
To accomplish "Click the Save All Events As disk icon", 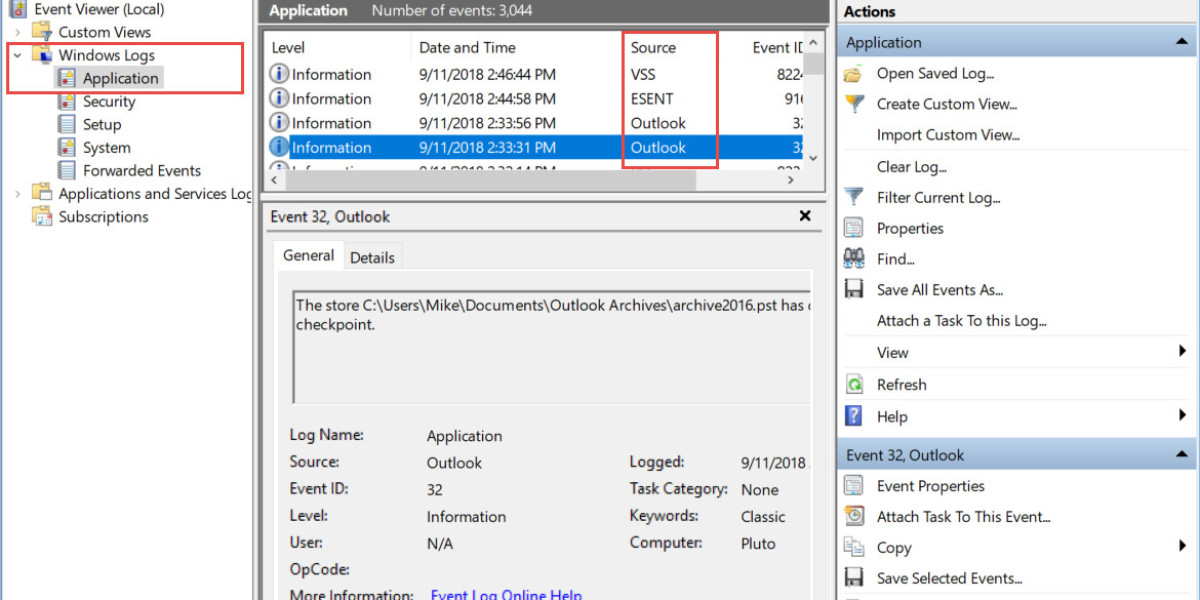I will click(853, 290).
